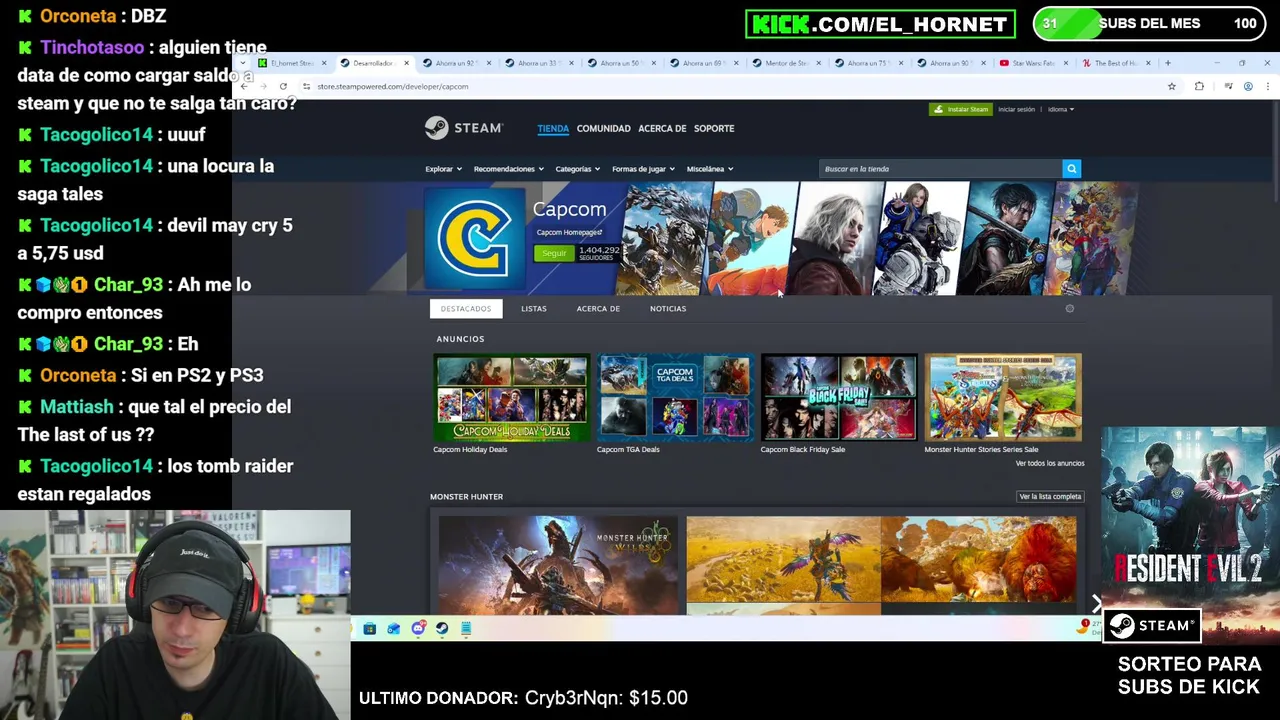This screenshot has height=720, width=1280.
Task: Click the Instalar Steam button
Action: point(961,109)
